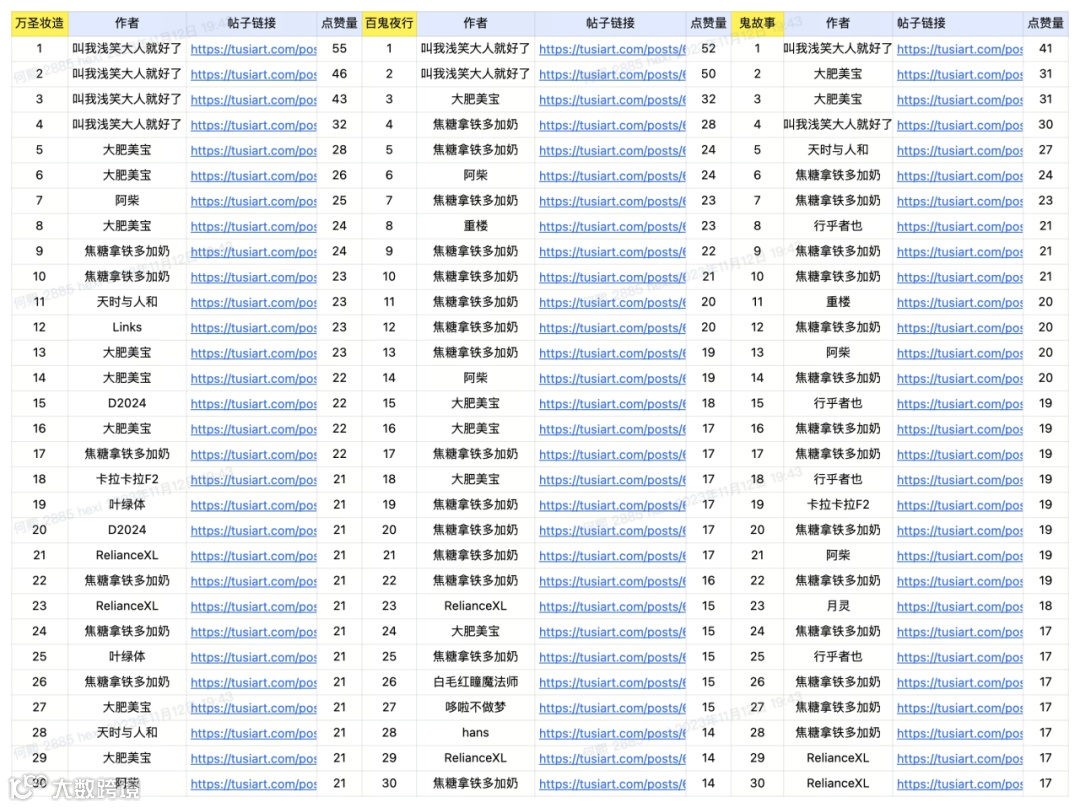Screen dimensions: 1080x808
Task: Click the 作者 header in the 万圣妆造 table
Action: click(x=127, y=23)
